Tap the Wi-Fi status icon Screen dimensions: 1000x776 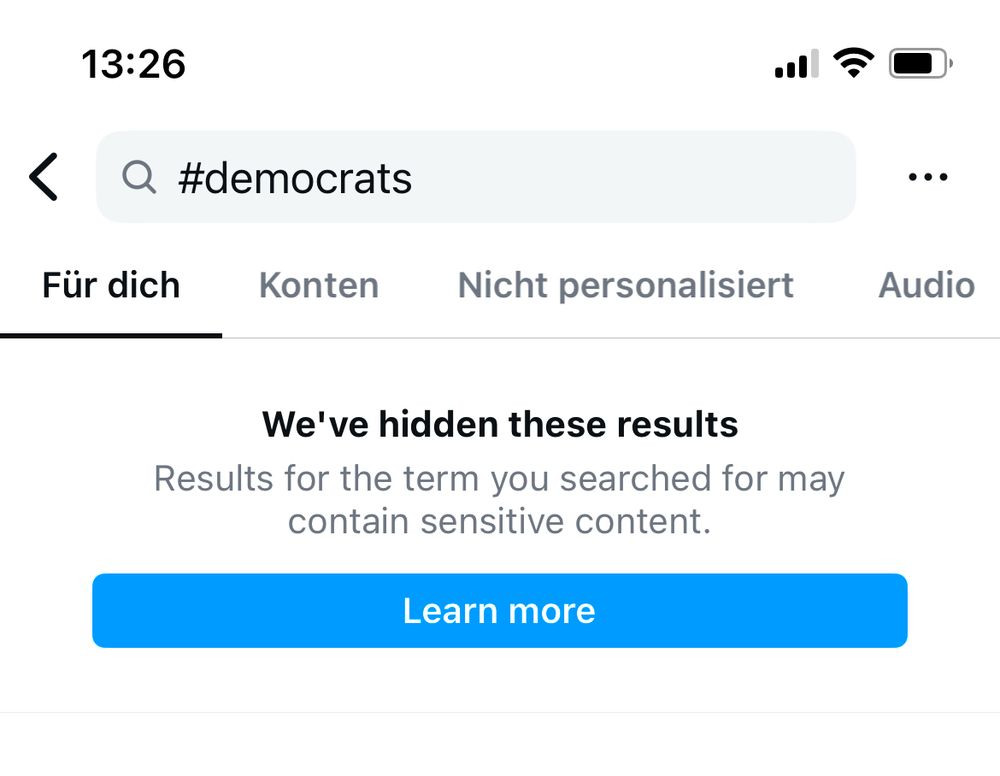pos(853,64)
